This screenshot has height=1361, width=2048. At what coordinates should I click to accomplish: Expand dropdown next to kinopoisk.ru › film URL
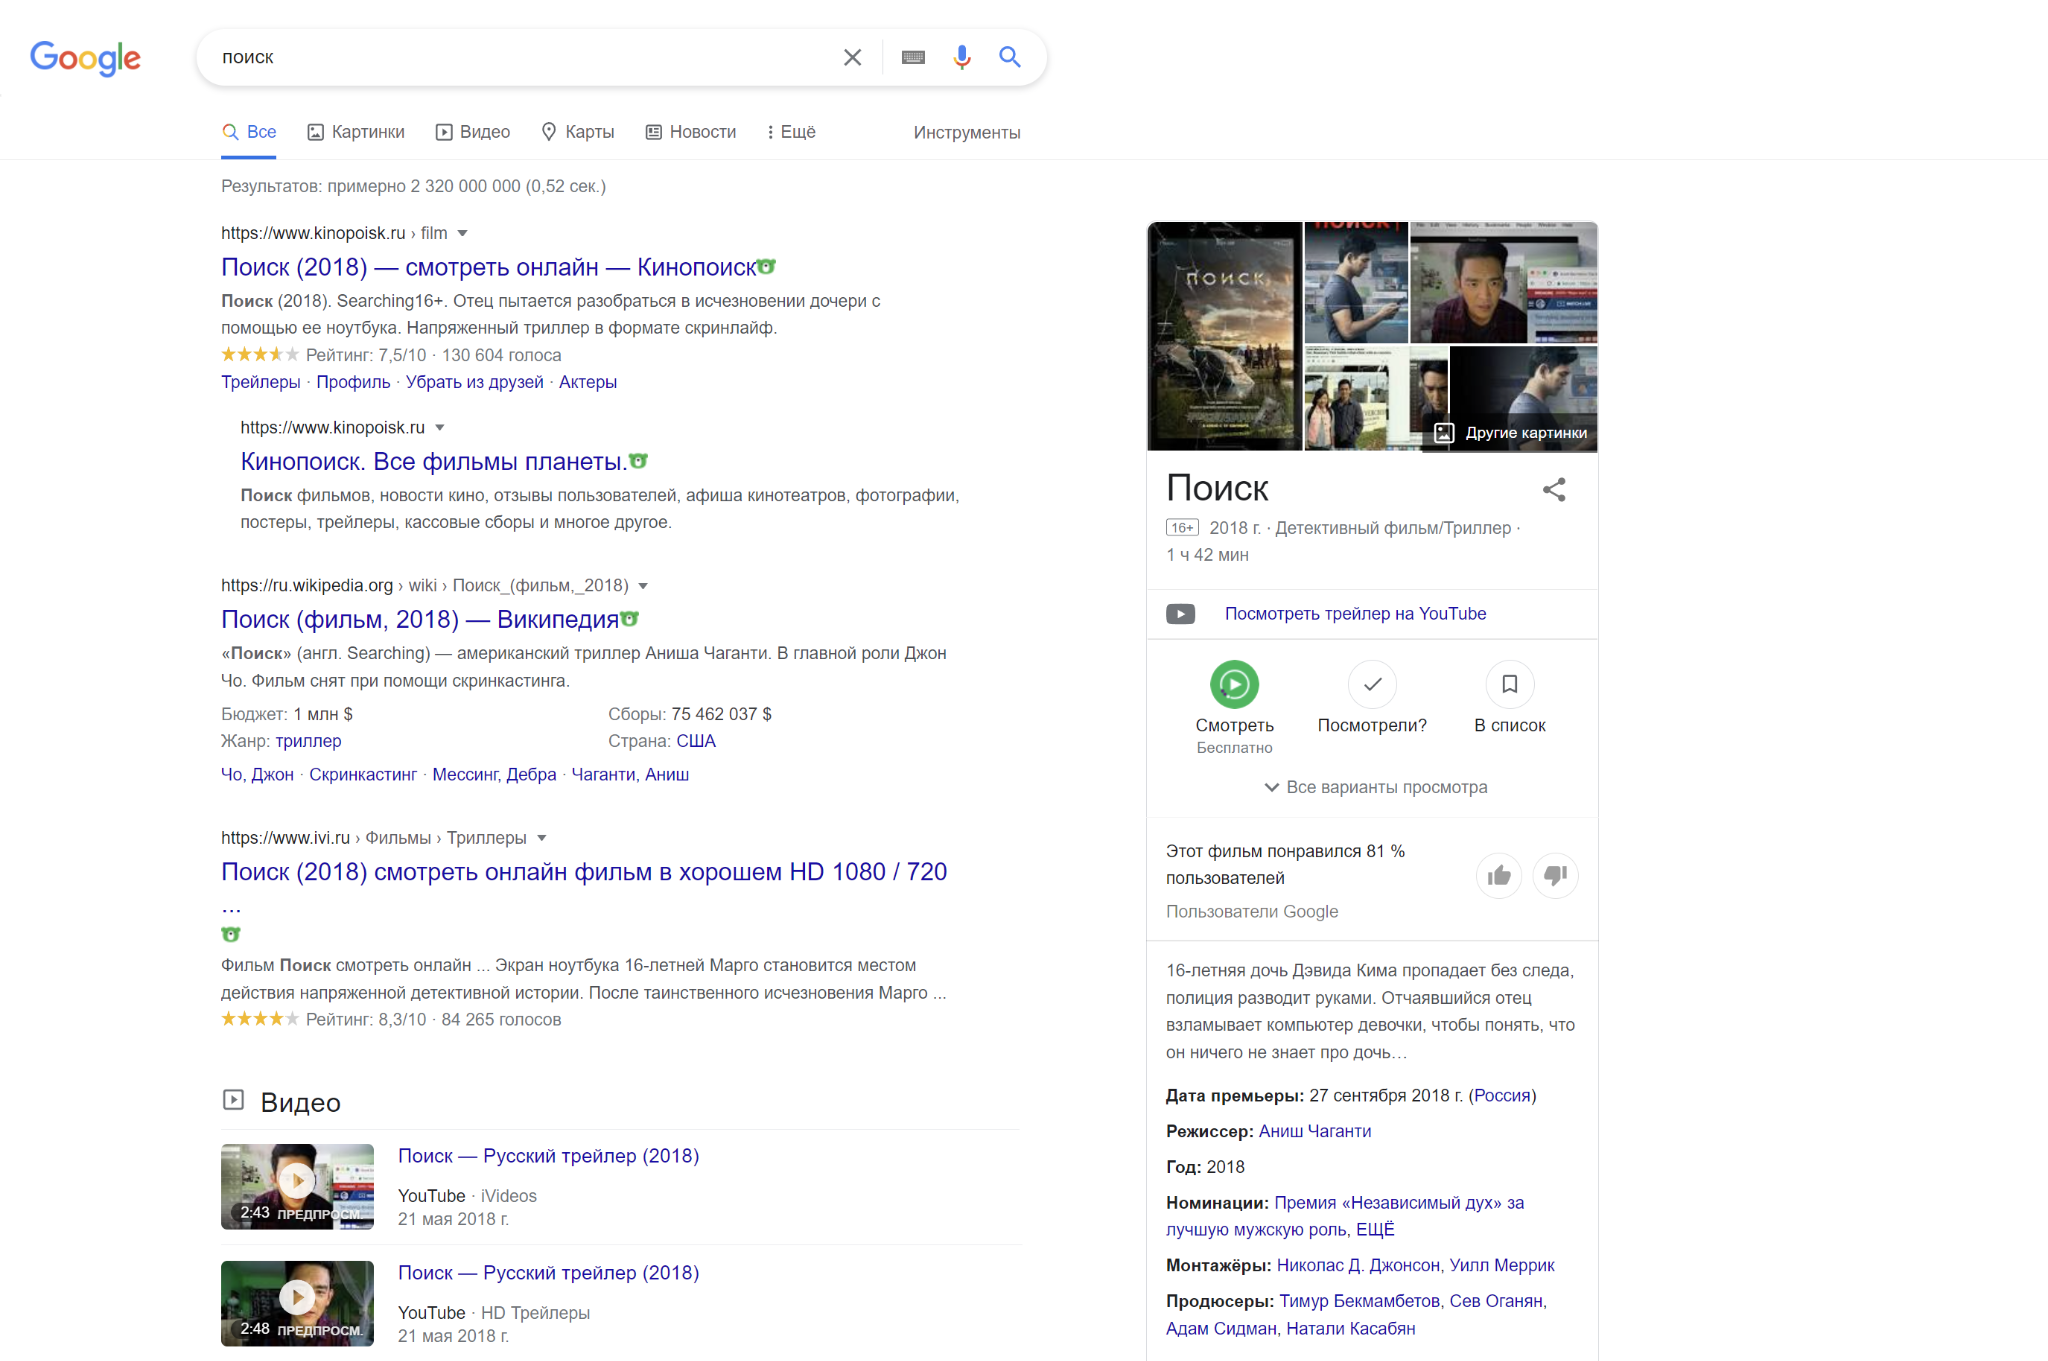coord(463,233)
